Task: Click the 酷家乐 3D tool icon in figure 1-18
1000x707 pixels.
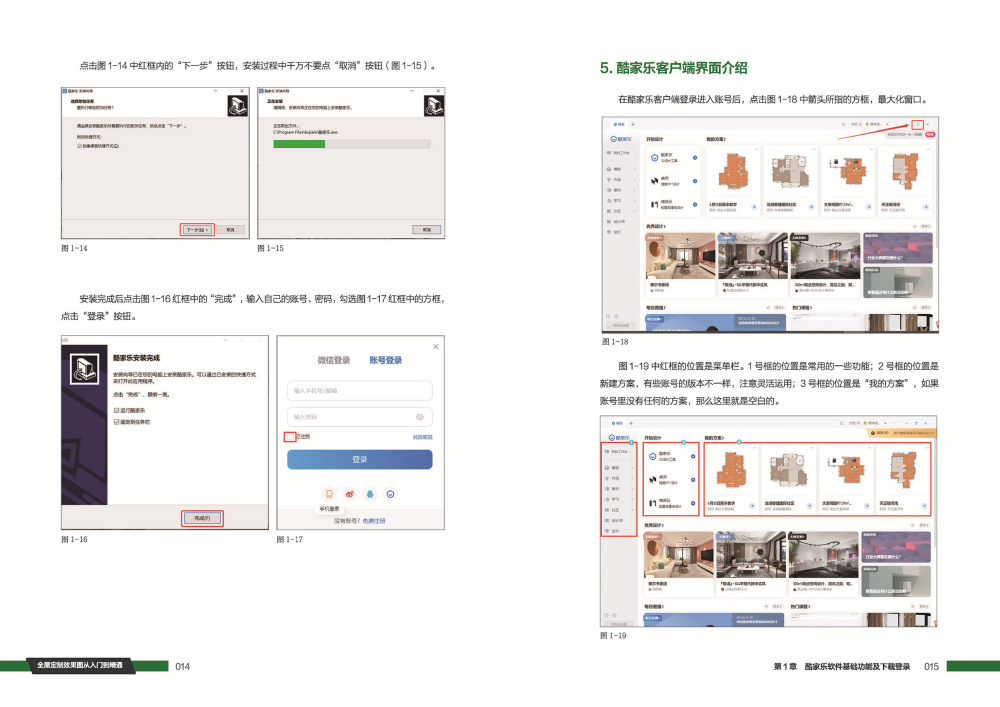Action: (x=654, y=157)
